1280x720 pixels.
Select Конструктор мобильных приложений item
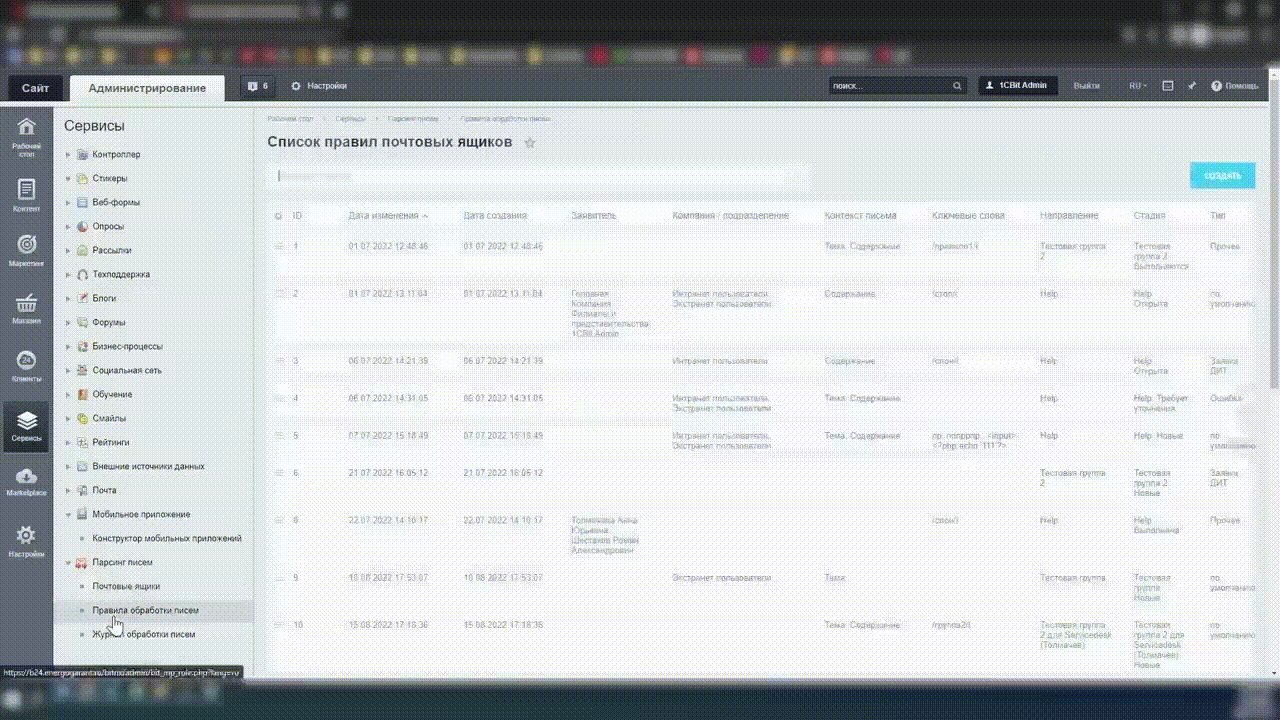167,539
